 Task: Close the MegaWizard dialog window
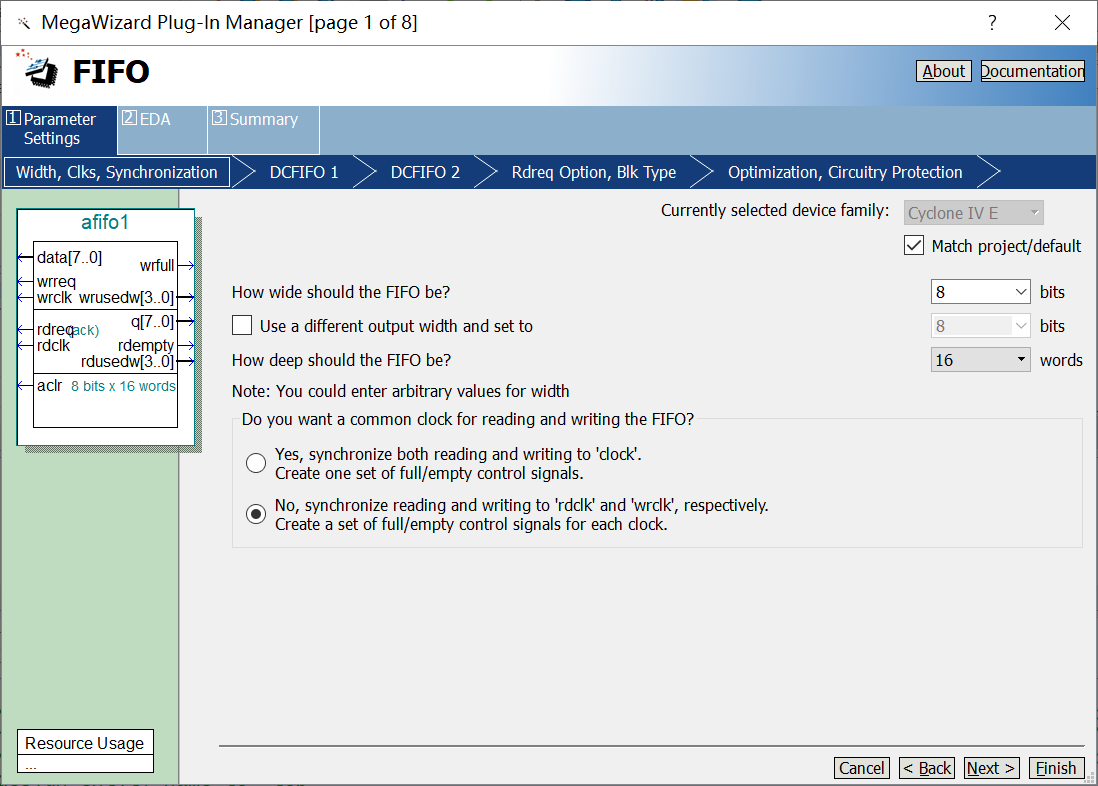click(x=1062, y=22)
